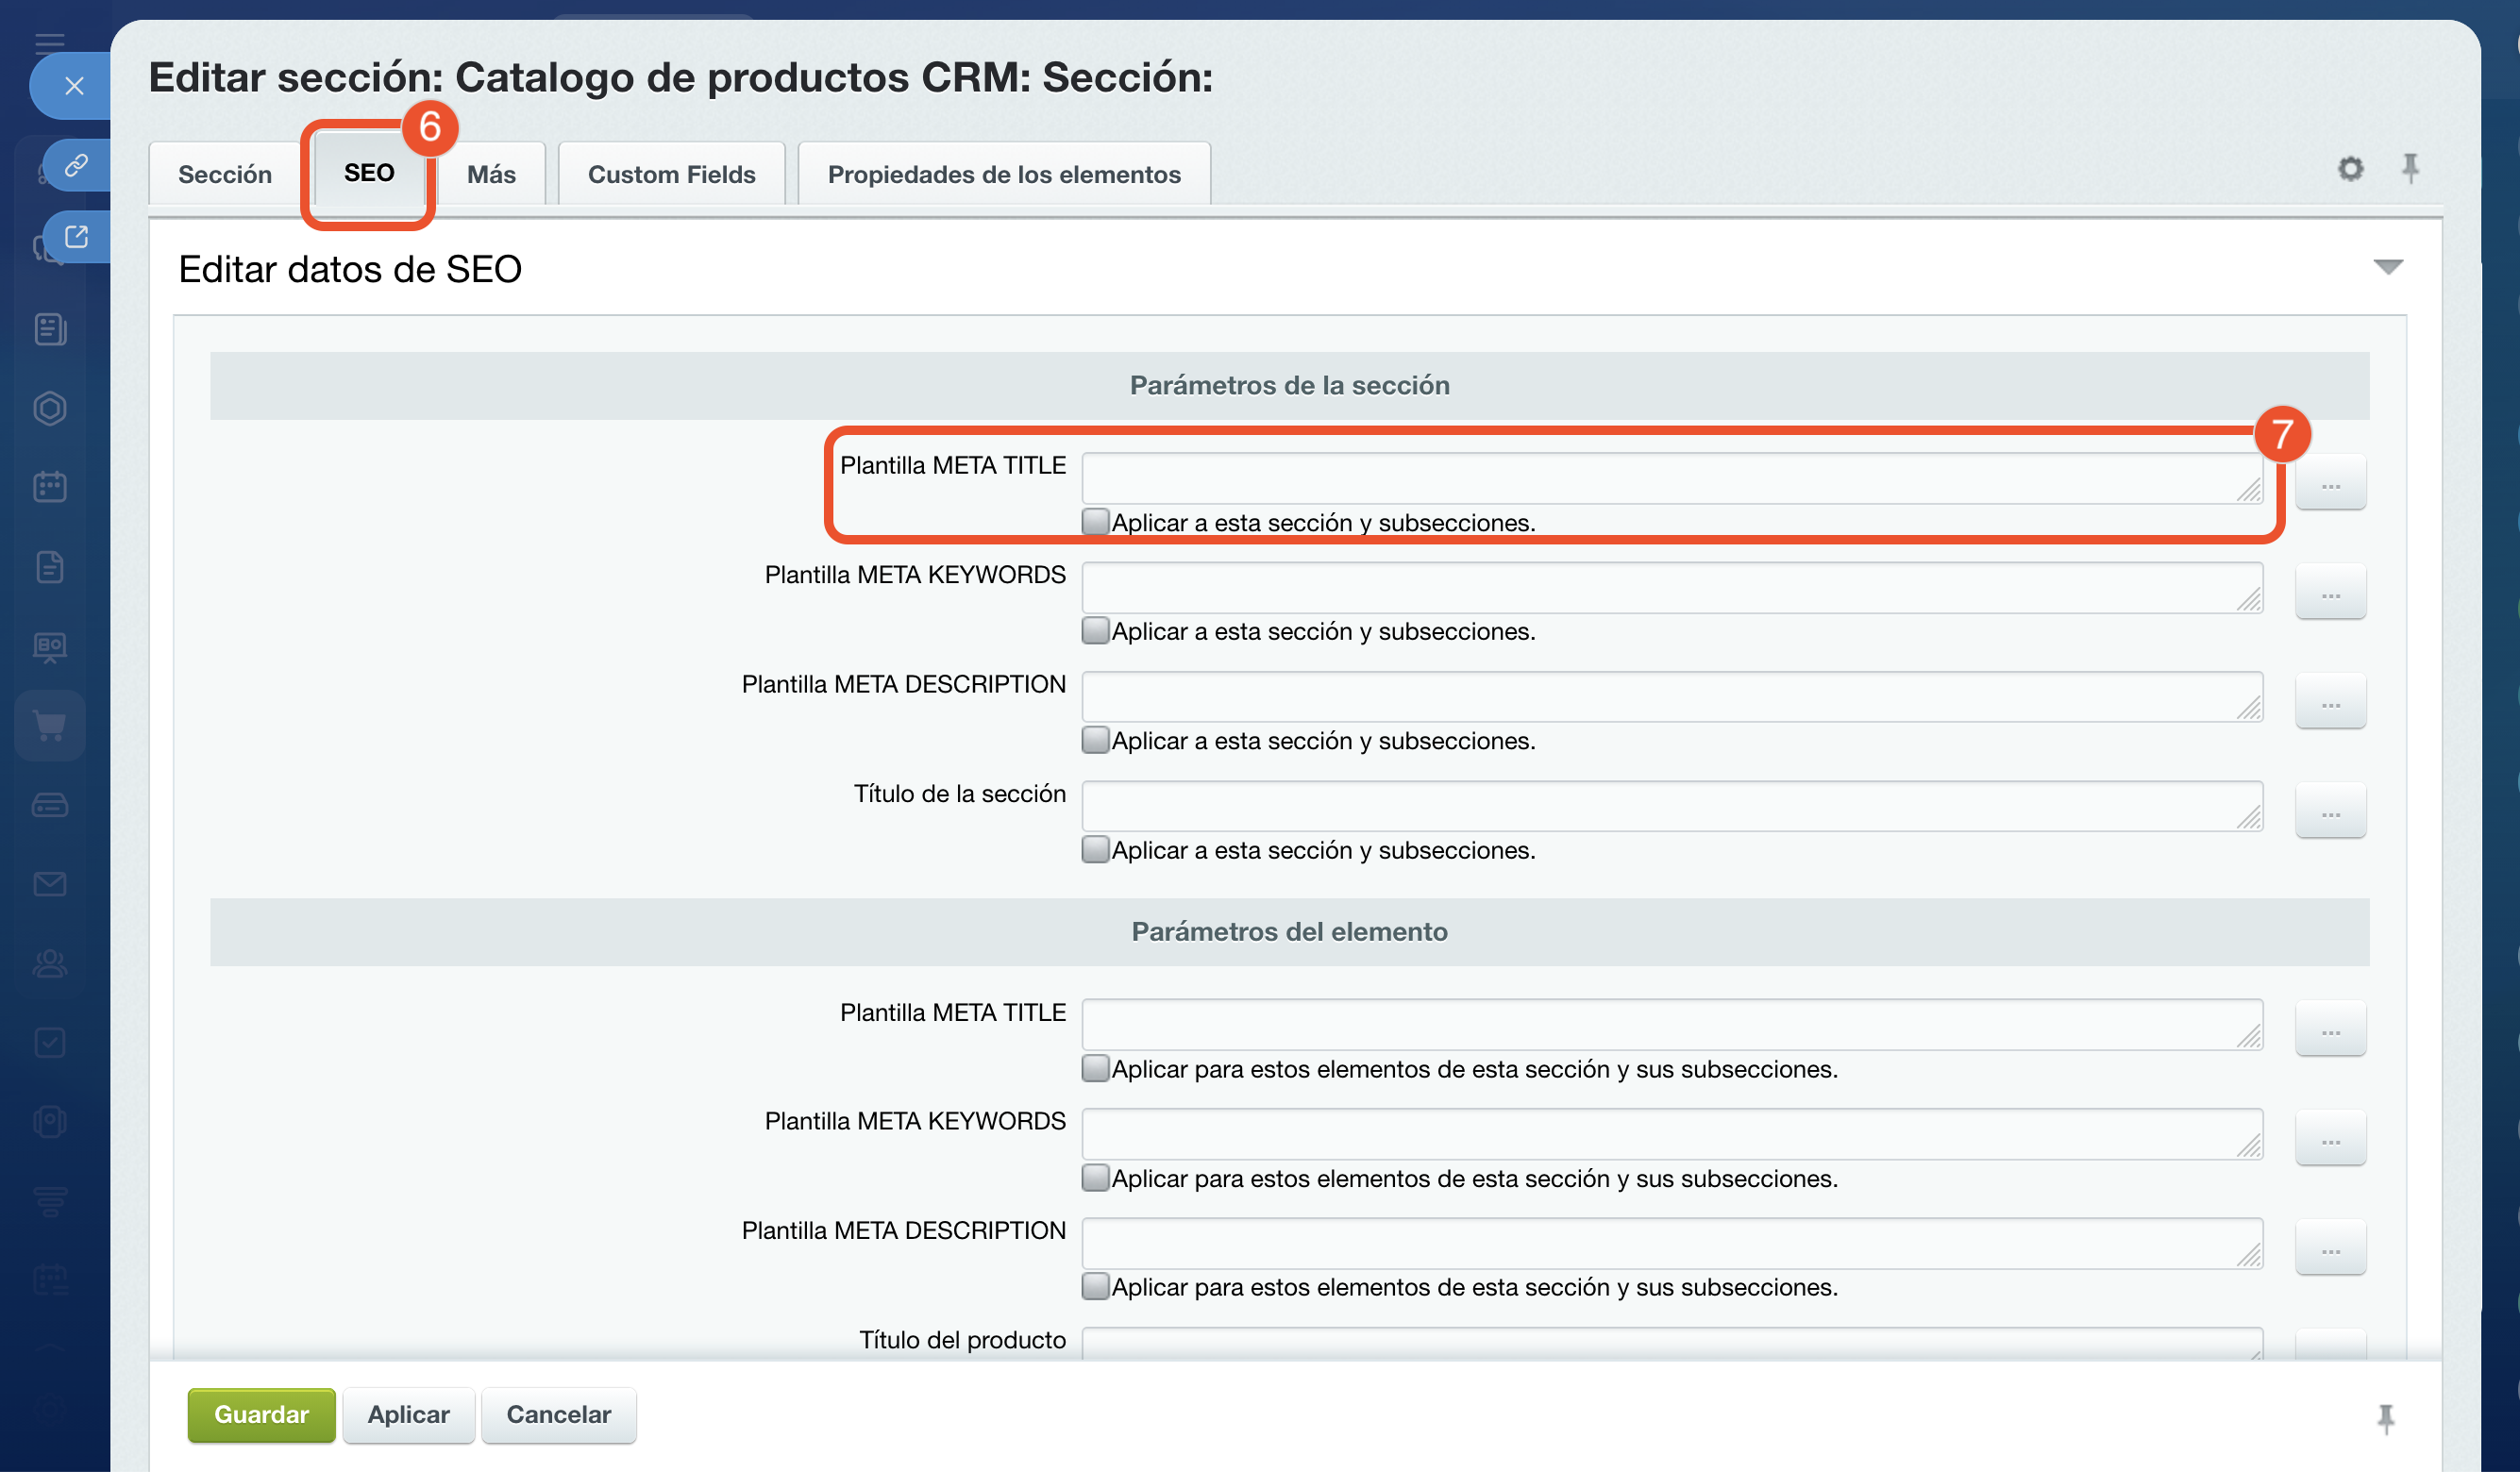Tick element META TITLE apply checkbox
This screenshot has width=2520, height=1472.
(1095, 1069)
